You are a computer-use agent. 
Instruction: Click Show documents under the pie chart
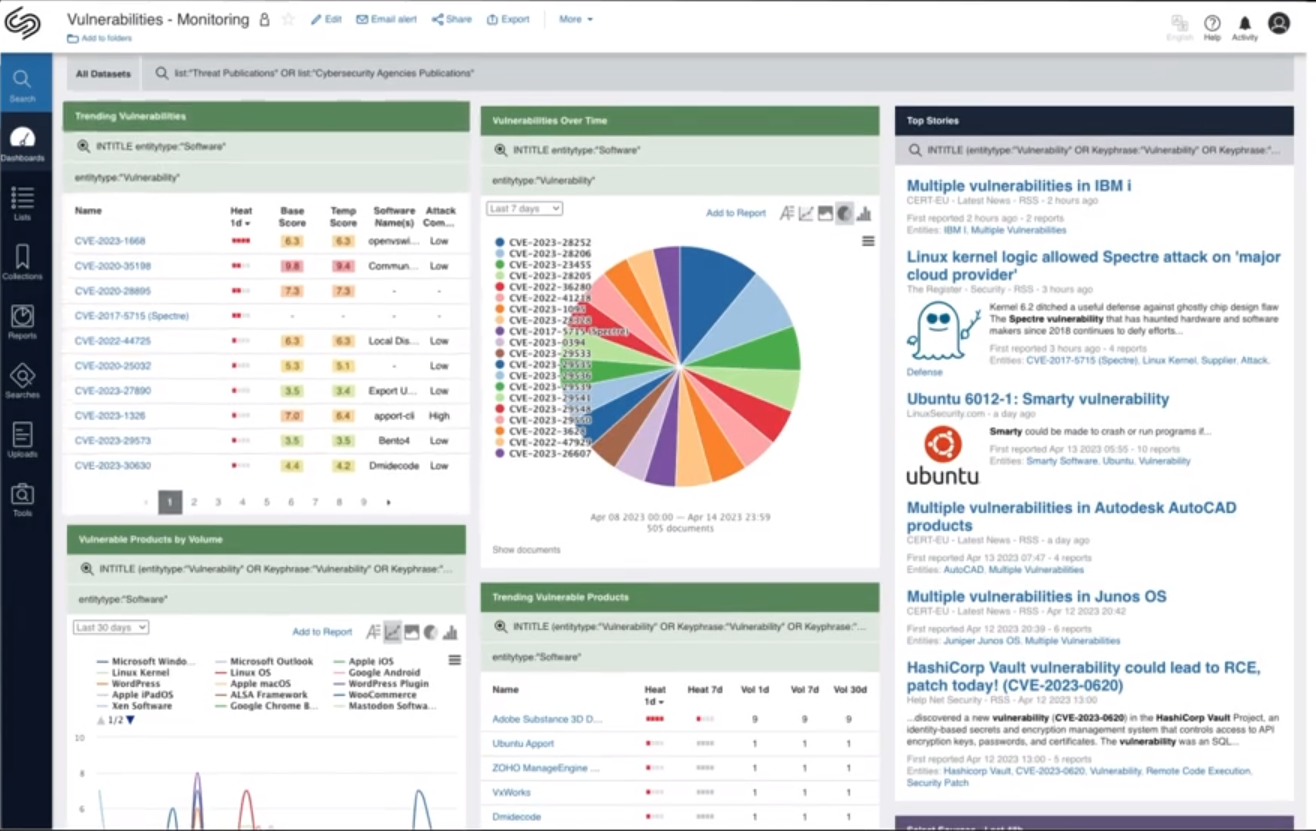coord(526,550)
